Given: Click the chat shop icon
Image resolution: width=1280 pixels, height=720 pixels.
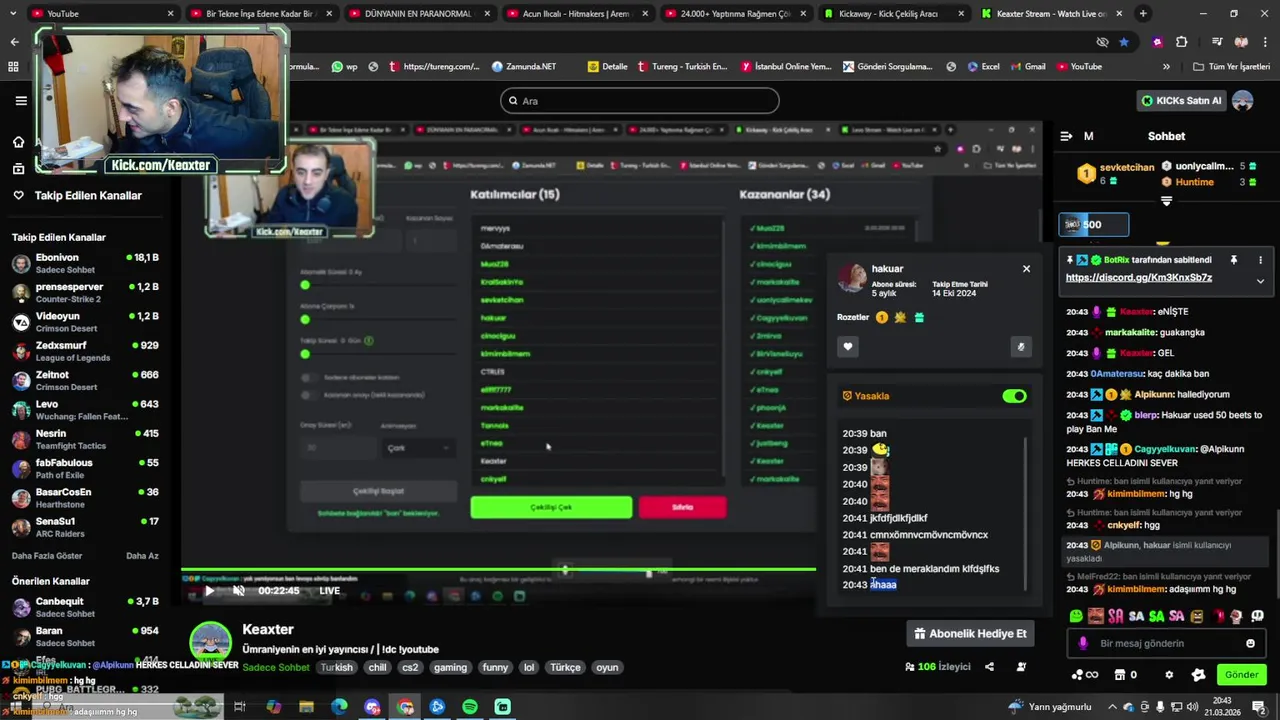Looking at the screenshot, I should [1120, 675].
